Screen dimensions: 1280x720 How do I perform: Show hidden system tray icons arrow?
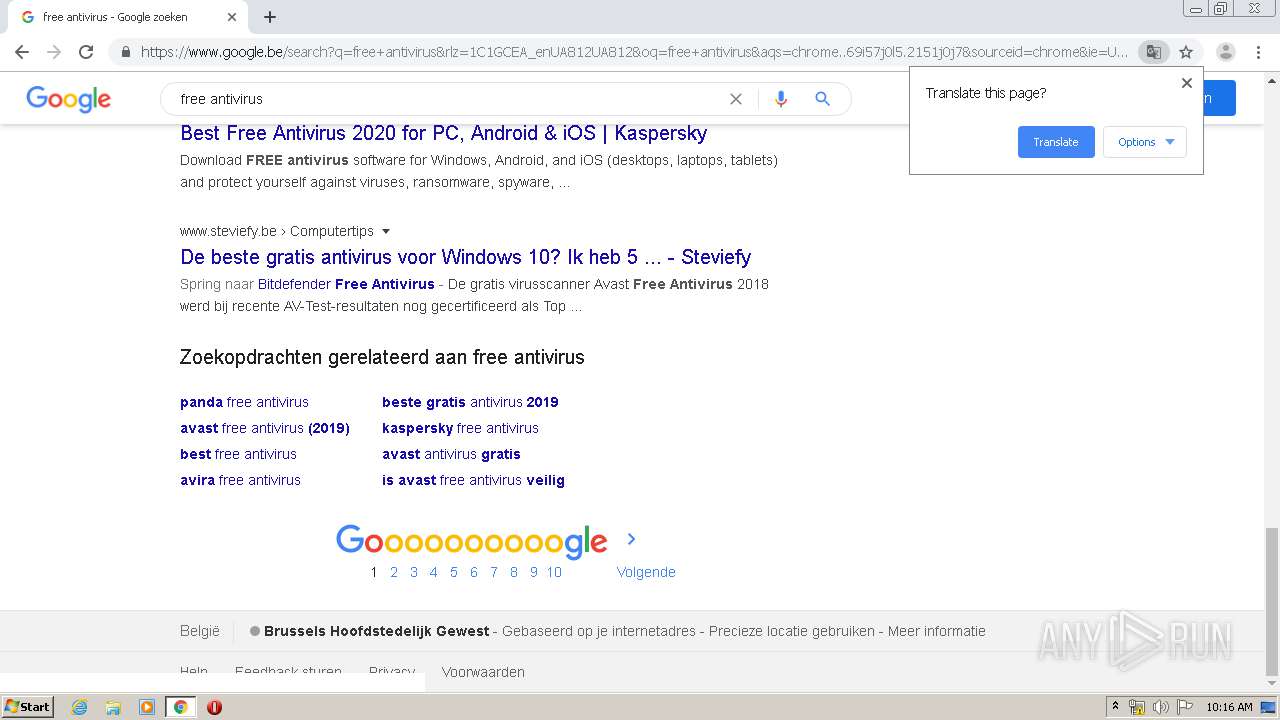point(1115,707)
